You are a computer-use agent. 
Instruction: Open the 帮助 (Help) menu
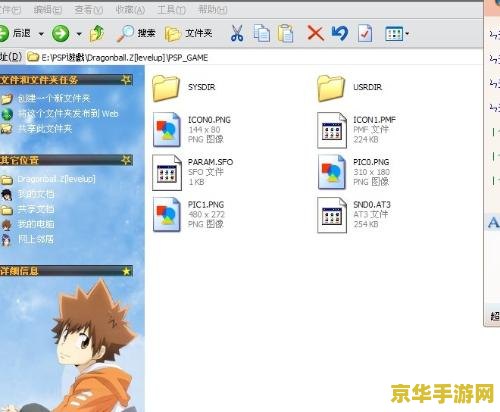(213, 10)
